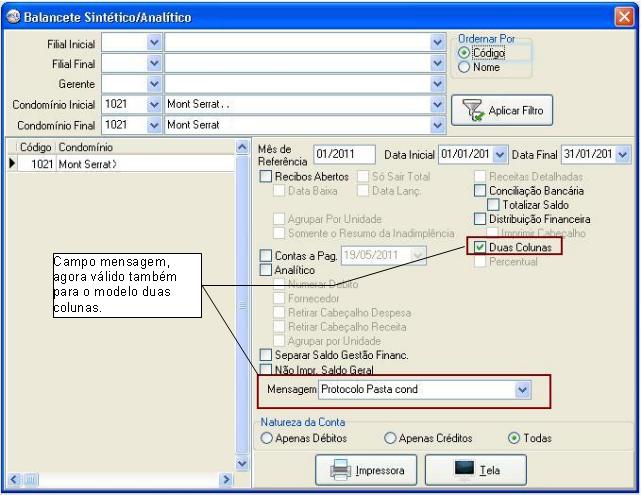Click the Código column header
641x495 pixels.
36,147
